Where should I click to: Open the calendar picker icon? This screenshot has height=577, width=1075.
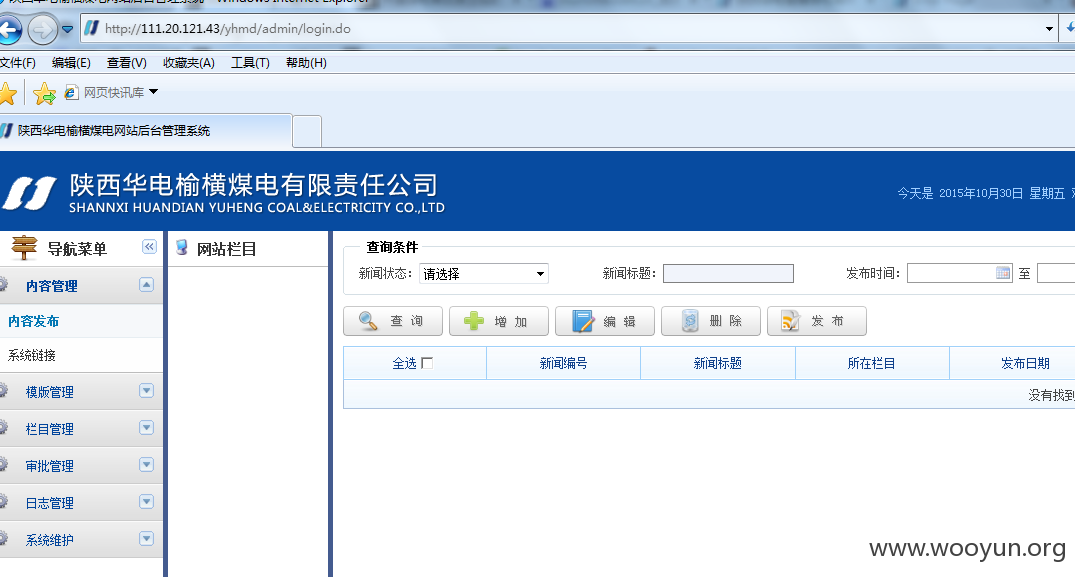click(x=1003, y=273)
